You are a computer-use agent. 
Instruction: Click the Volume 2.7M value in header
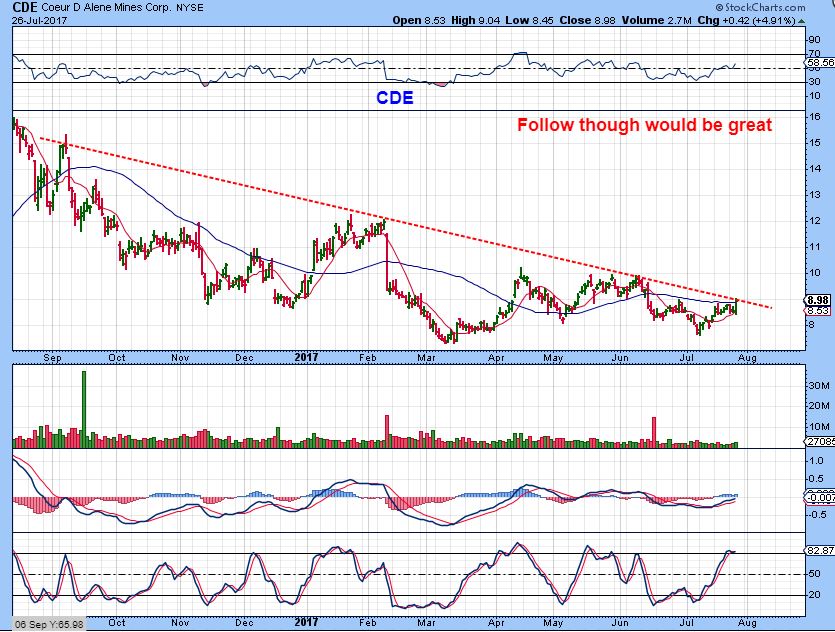[x=656, y=21]
